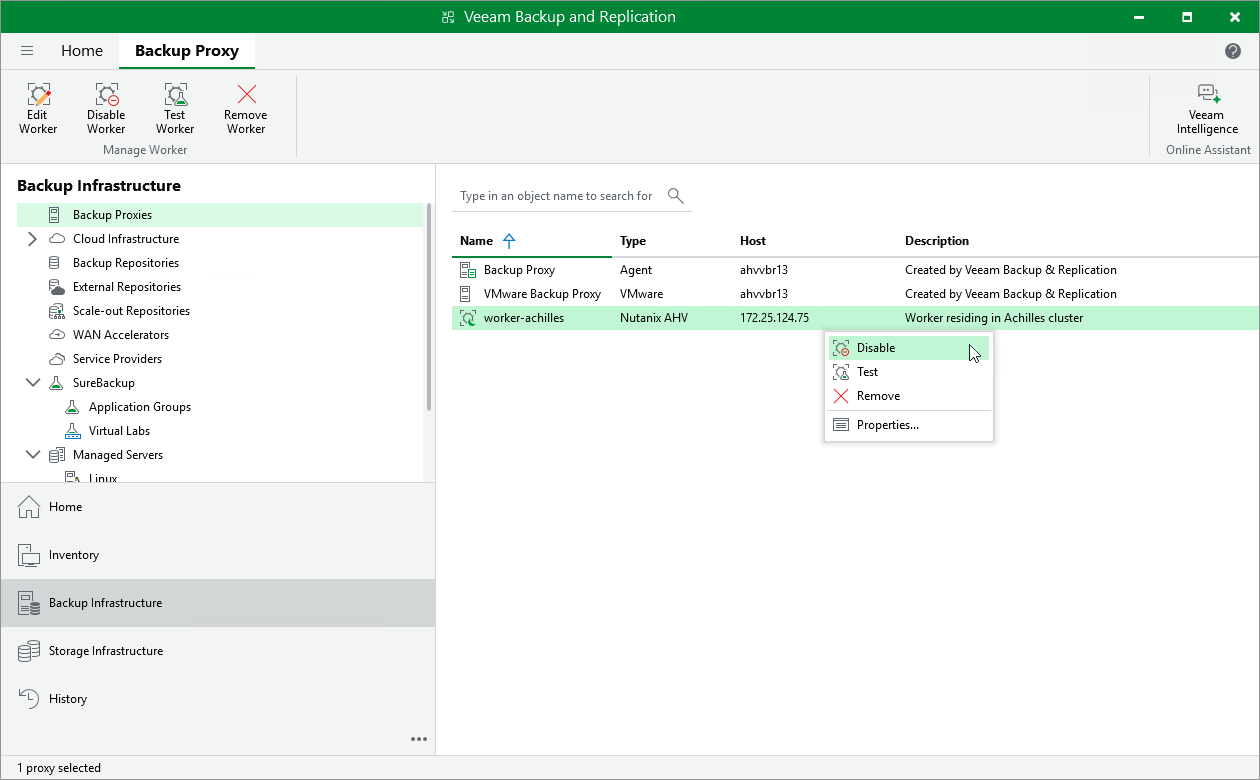Image resolution: width=1260 pixels, height=780 pixels.
Task: Select the Virtual Labs tree item
Action: coord(119,431)
